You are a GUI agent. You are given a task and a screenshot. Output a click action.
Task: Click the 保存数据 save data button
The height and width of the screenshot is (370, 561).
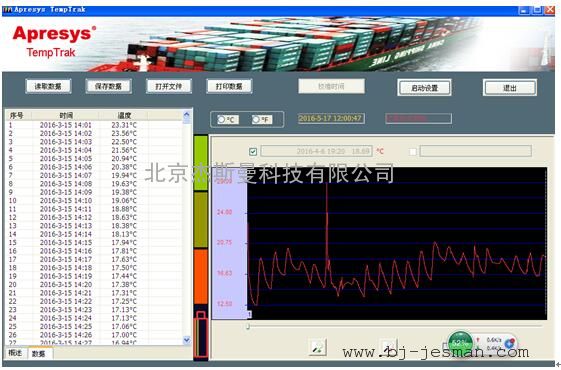(108, 86)
